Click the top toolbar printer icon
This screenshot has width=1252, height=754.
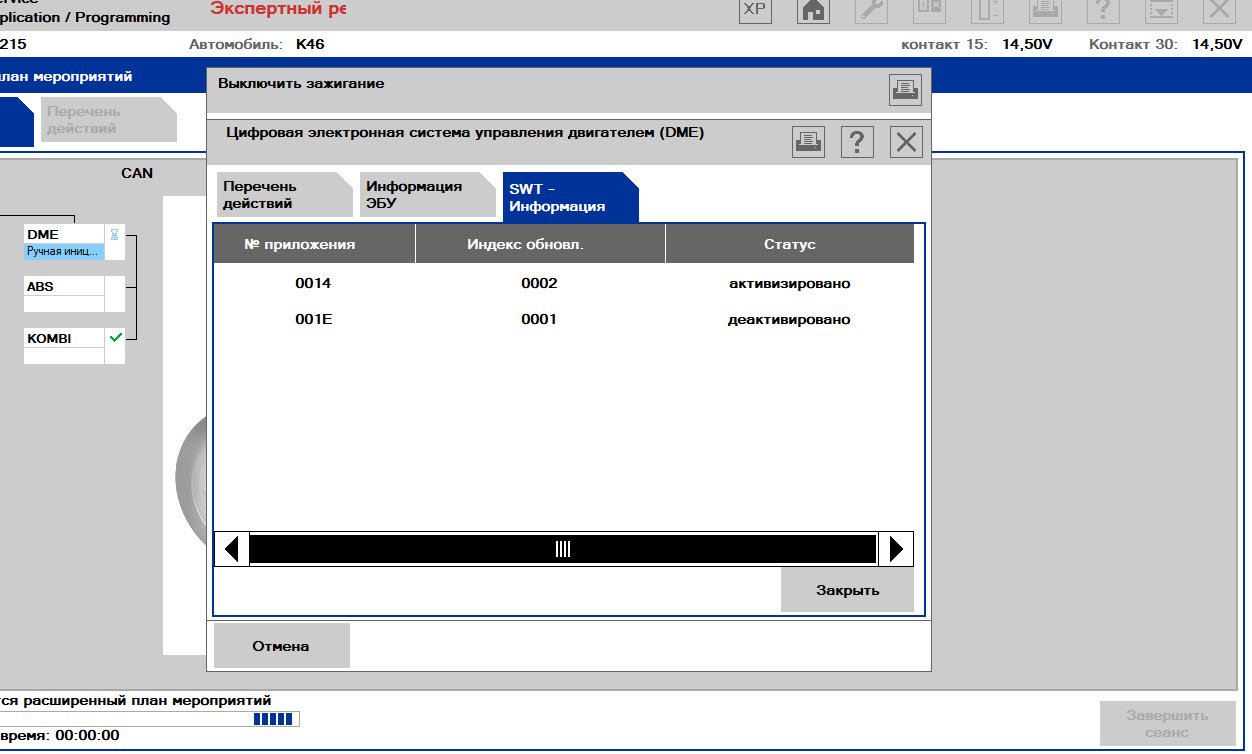click(1045, 9)
